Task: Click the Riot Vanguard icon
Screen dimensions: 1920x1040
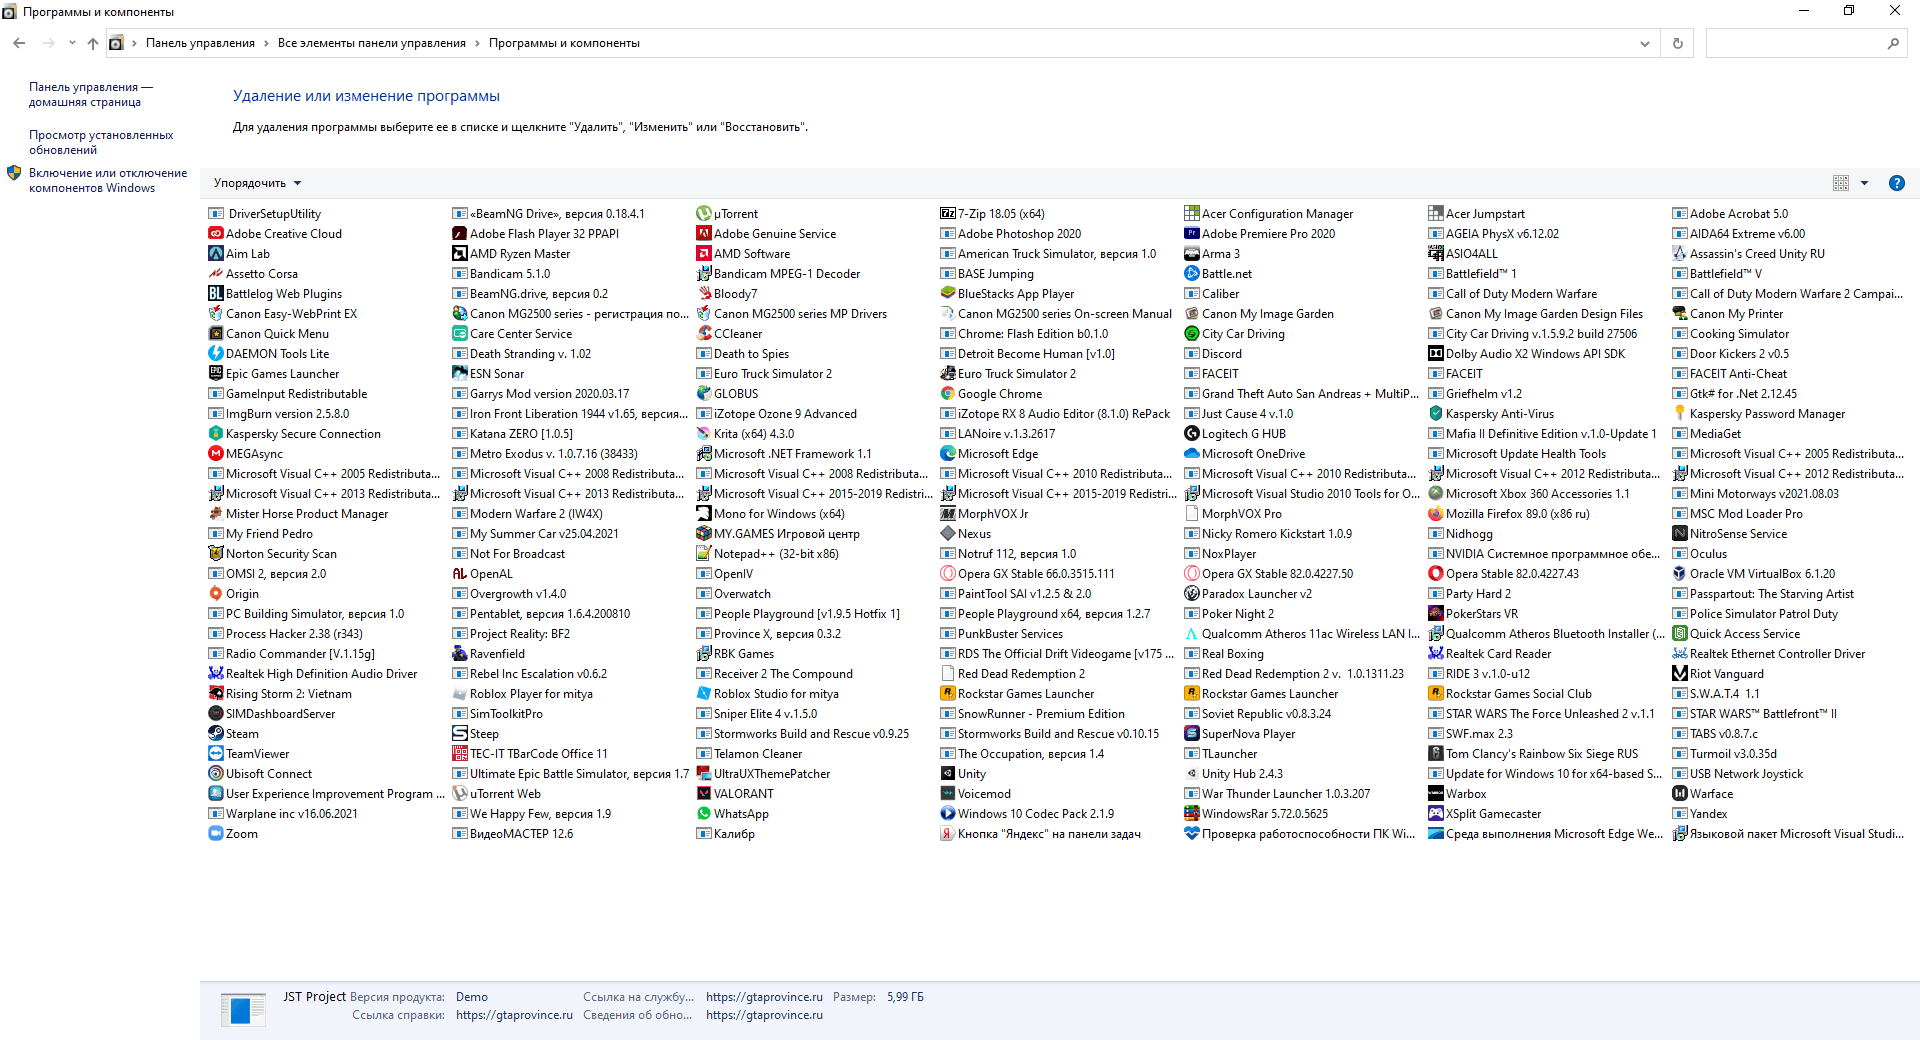Action: pos(1680,673)
